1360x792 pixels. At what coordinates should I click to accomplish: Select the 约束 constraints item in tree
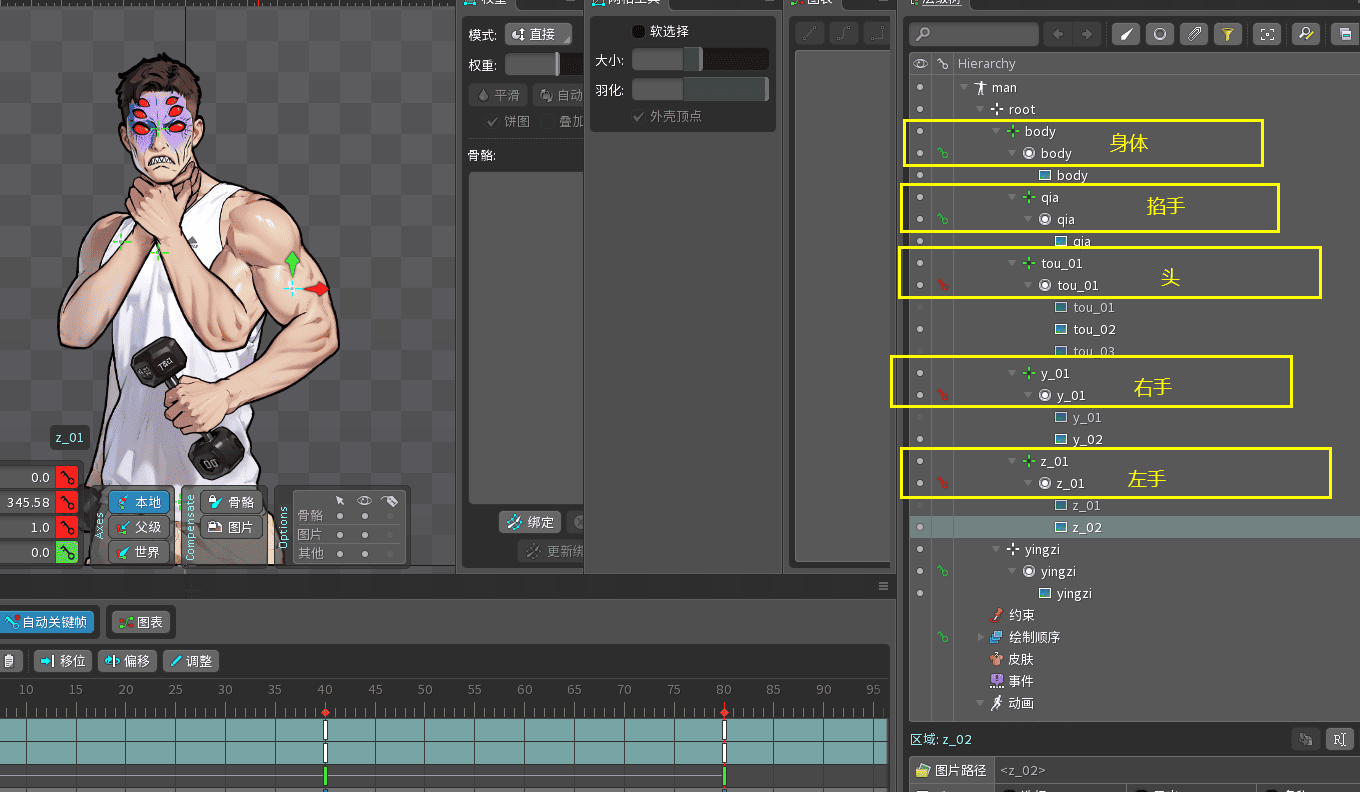[x=1020, y=615]
